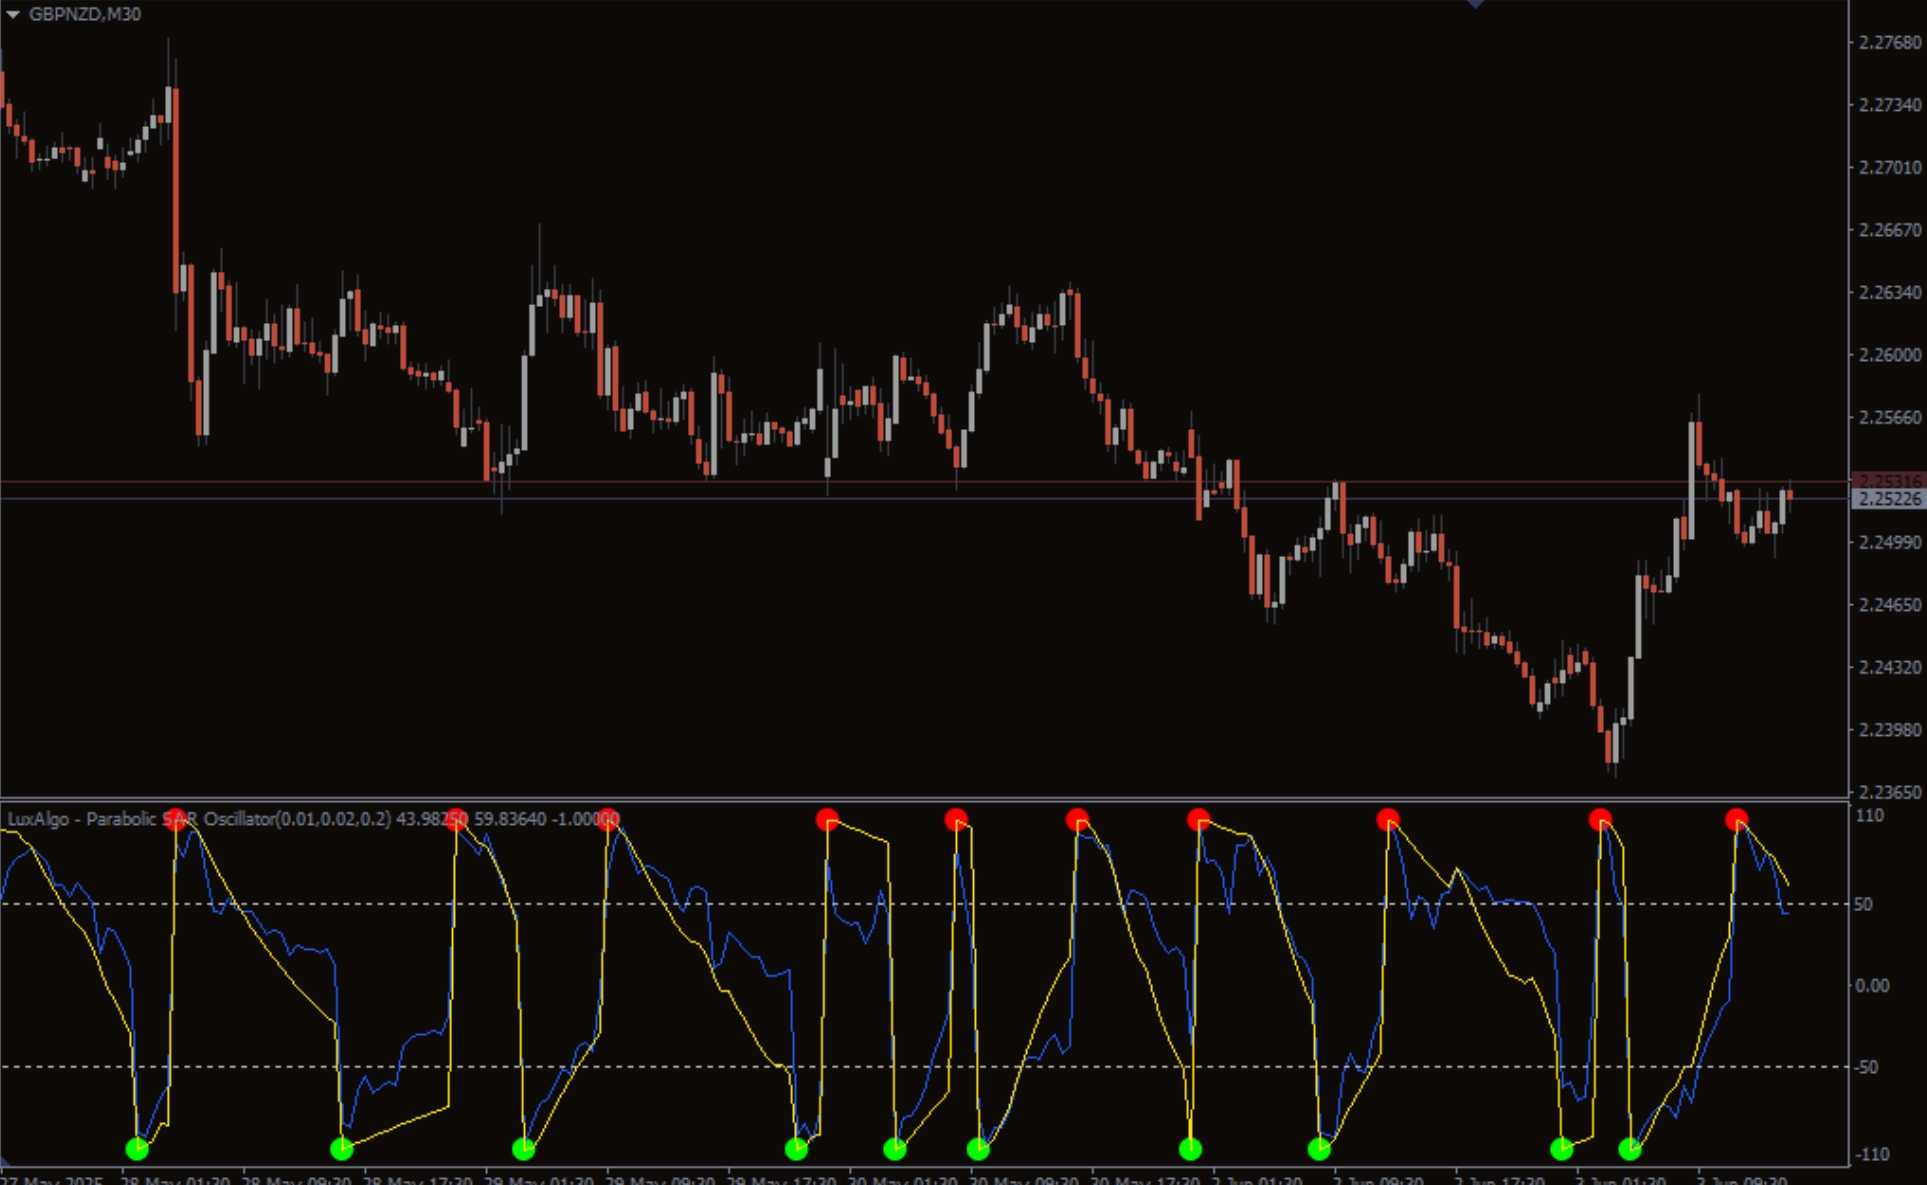
Task: Open the GBPNZD,M30 chart dropdown arrow
Action: coord(13,15)
